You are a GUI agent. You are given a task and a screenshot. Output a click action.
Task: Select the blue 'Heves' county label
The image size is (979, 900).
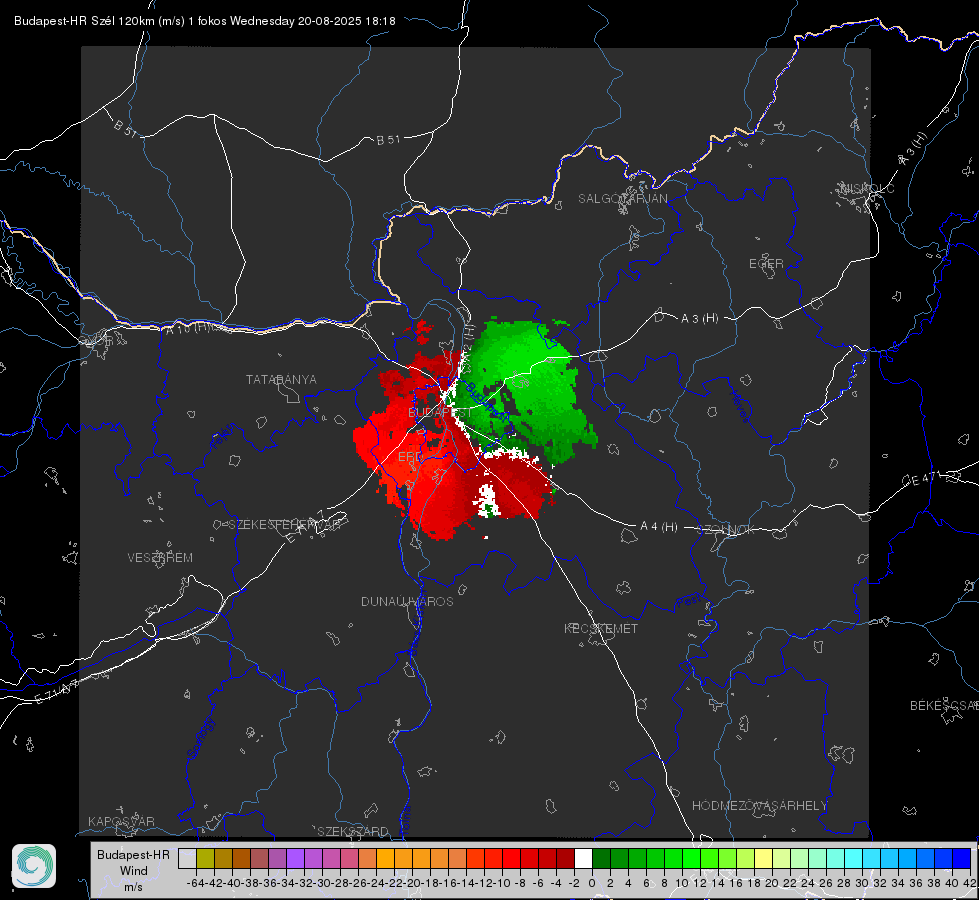click(739, 407)
